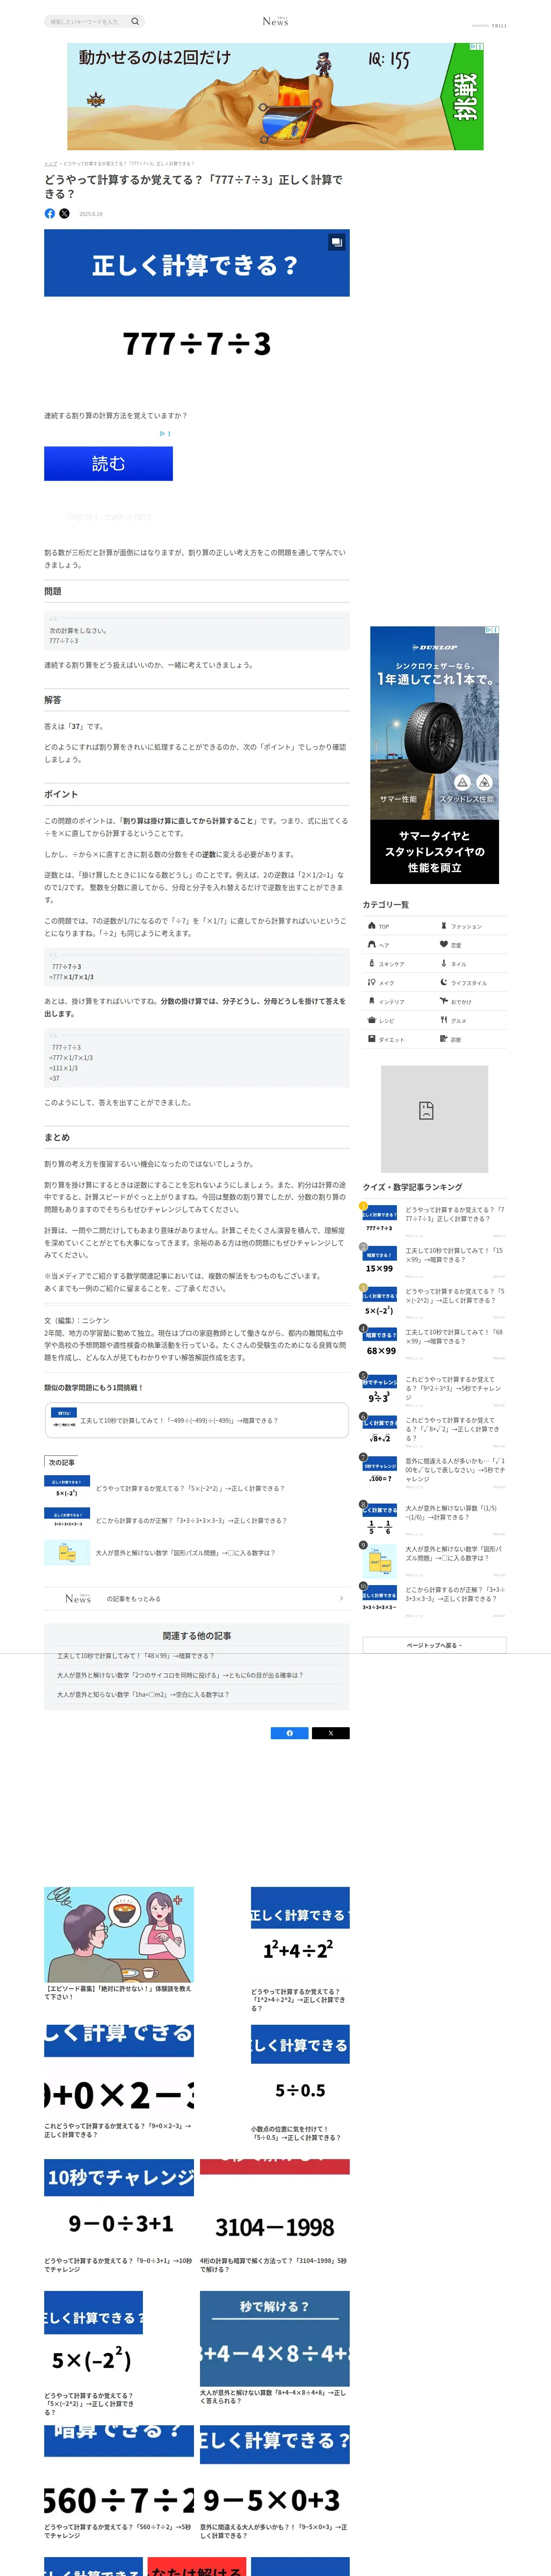Open recommended article 1²+4÷2² card
551x2576 pixels.
[300, 1949]
